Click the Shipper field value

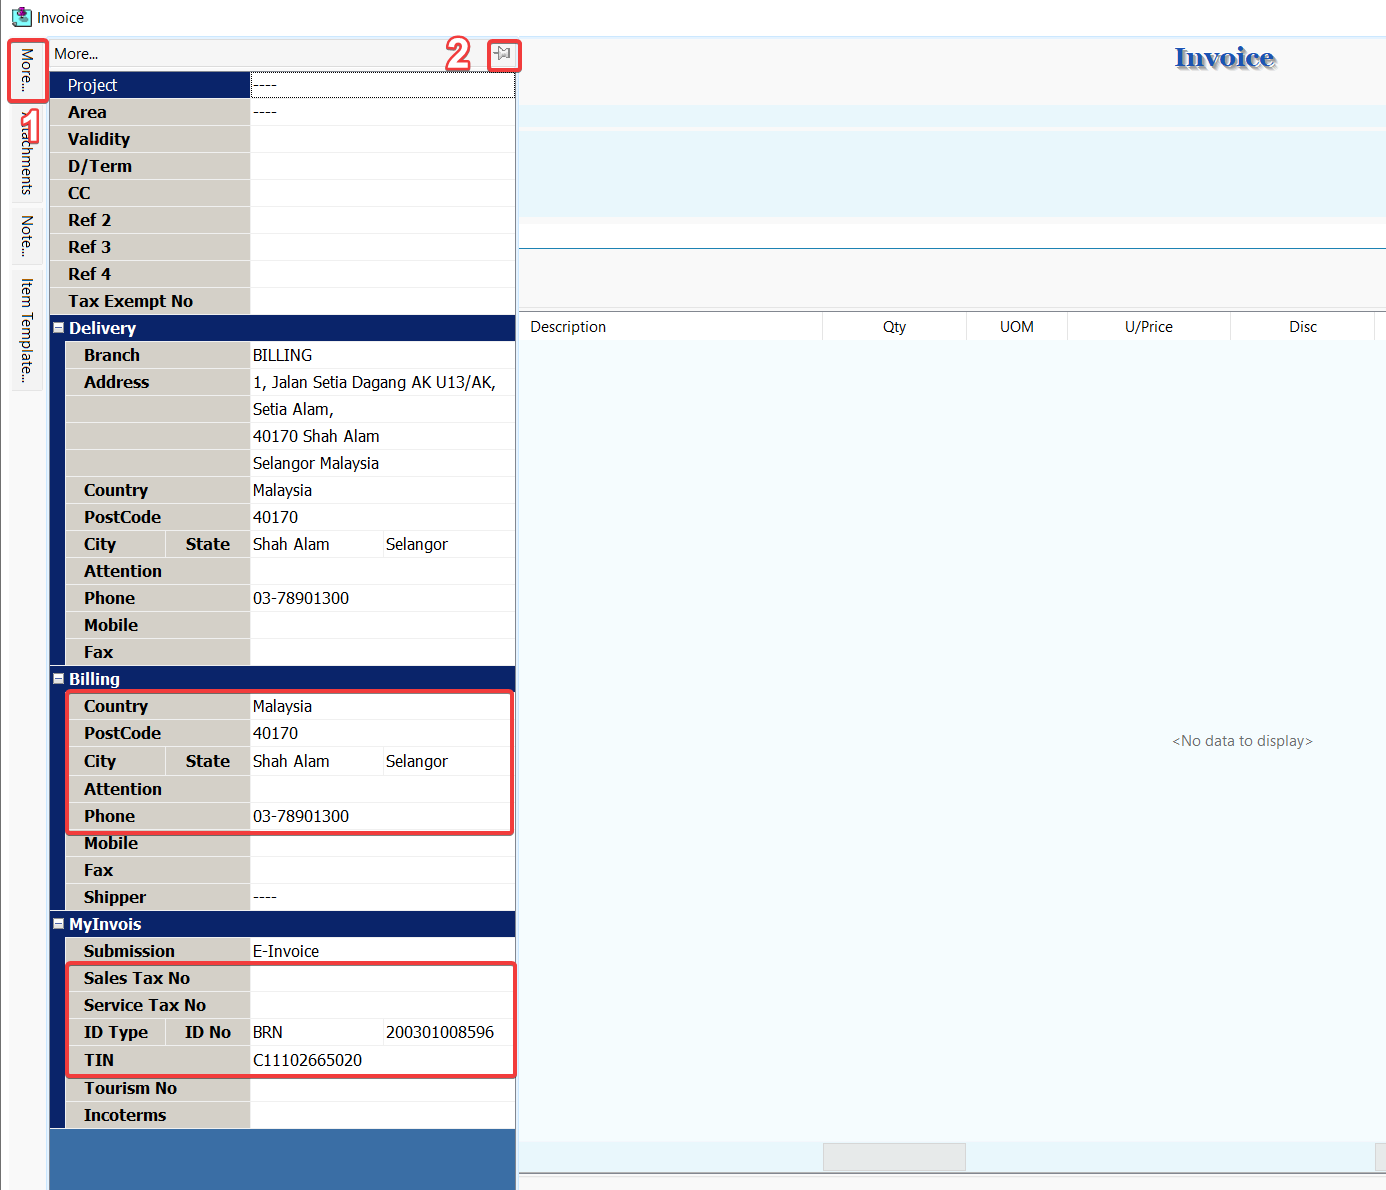382,897
